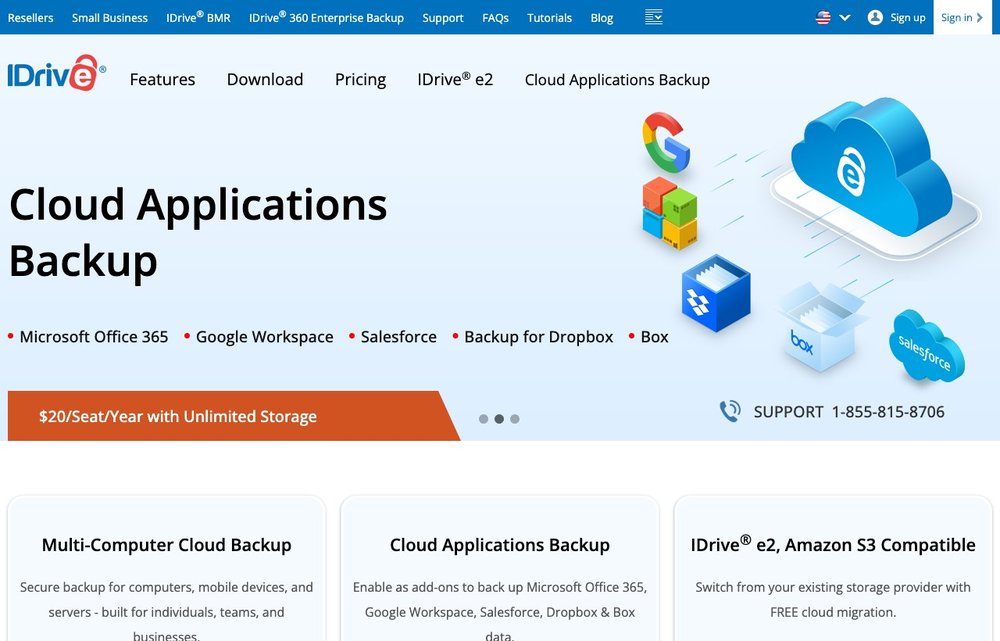Image resolution: width=1000 pixels, height=641 pixels.
Task: Click Backup for Dropbox bullet text
Action: click(539, 337)
